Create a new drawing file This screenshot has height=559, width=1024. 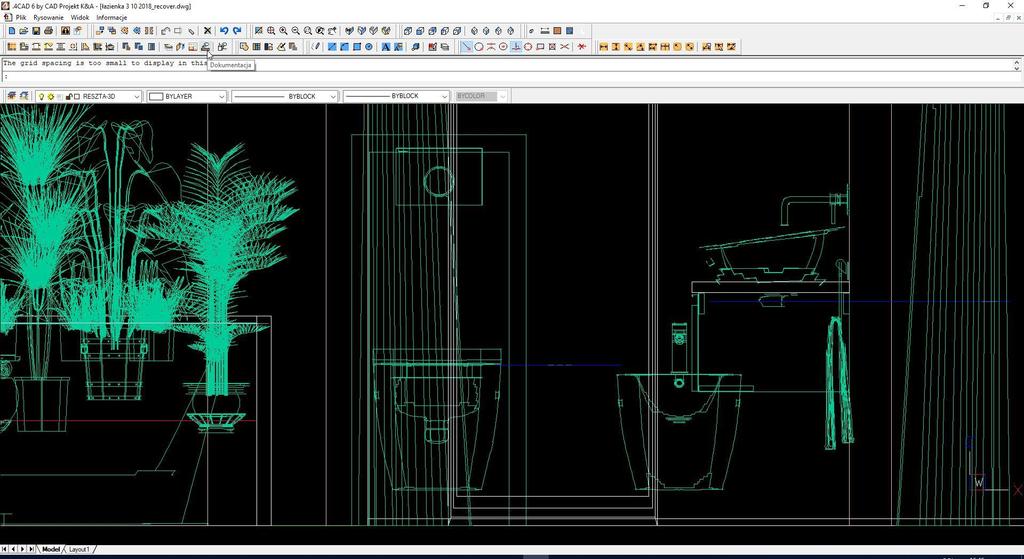(12, 31)
